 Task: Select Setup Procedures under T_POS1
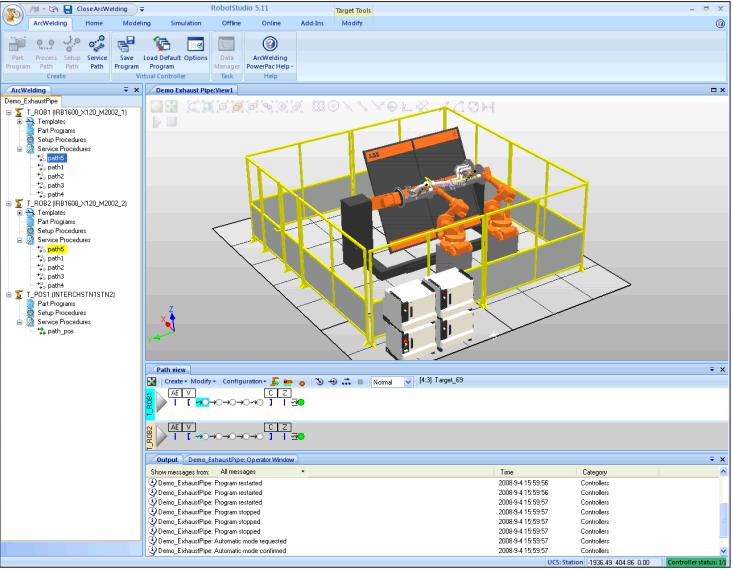(x=62, y=313)
